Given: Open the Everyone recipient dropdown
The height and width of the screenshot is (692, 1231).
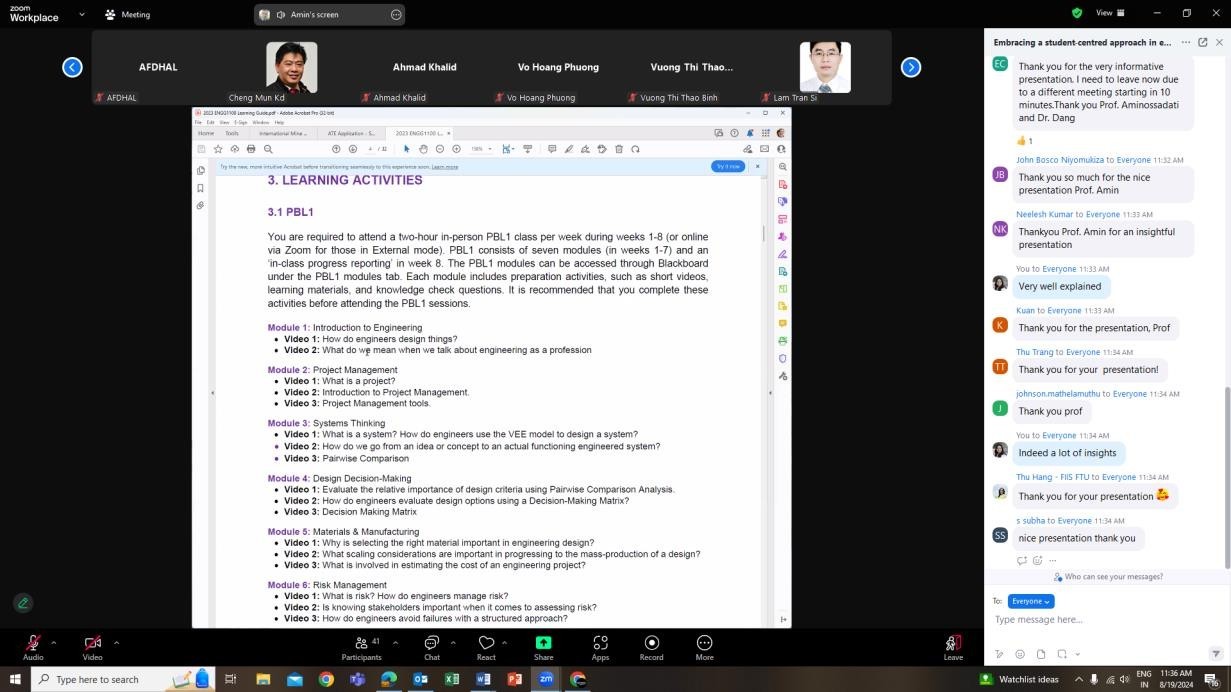Looking at the screenshot, I should coord(1030,601).
